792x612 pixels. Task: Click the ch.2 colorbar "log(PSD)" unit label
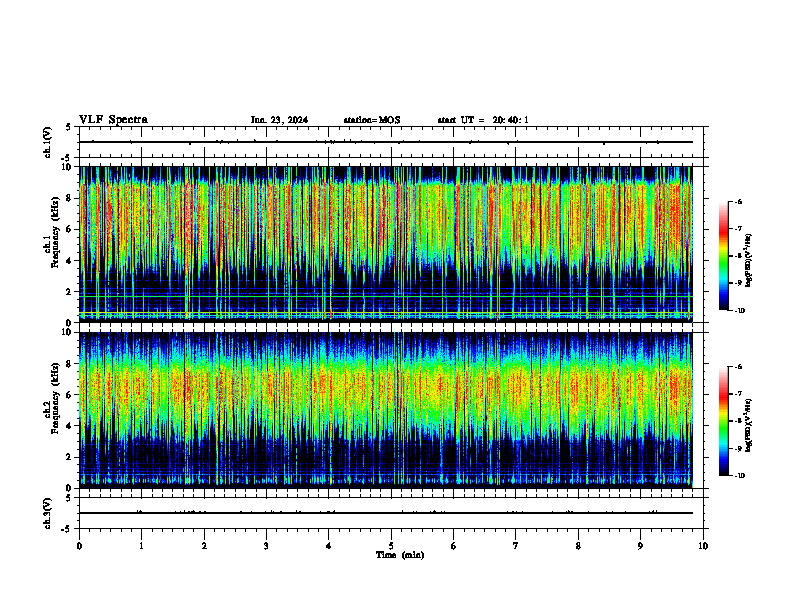(x=748, y=425)
